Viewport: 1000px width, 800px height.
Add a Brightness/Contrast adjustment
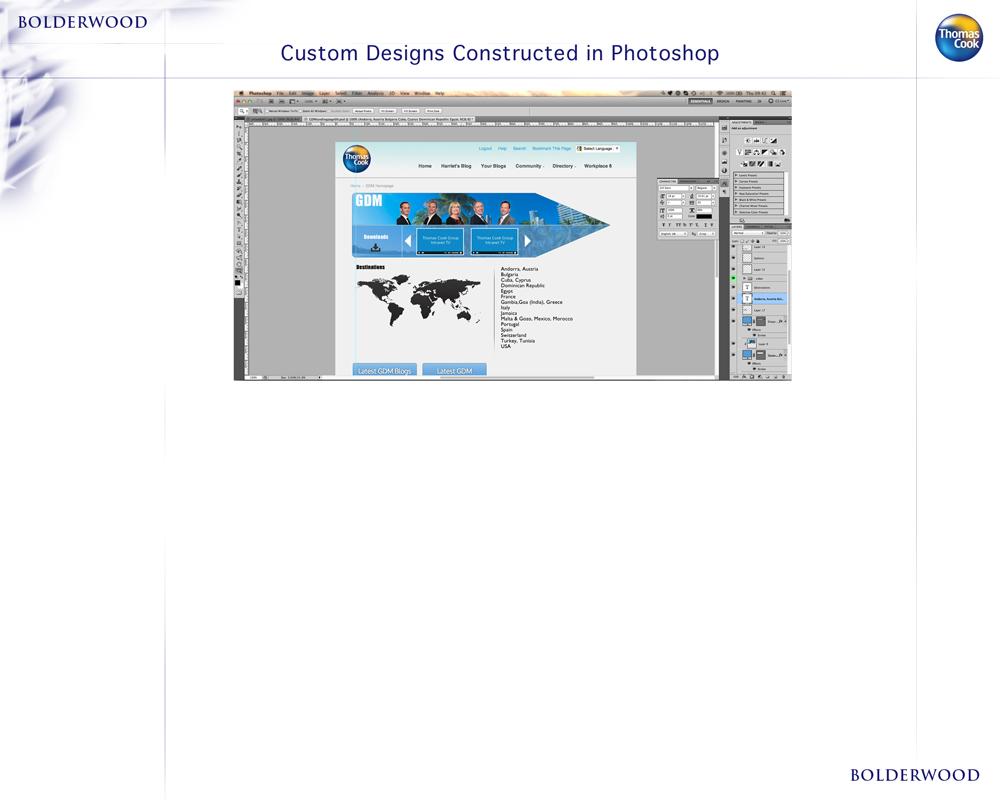[x=748, y=140]
